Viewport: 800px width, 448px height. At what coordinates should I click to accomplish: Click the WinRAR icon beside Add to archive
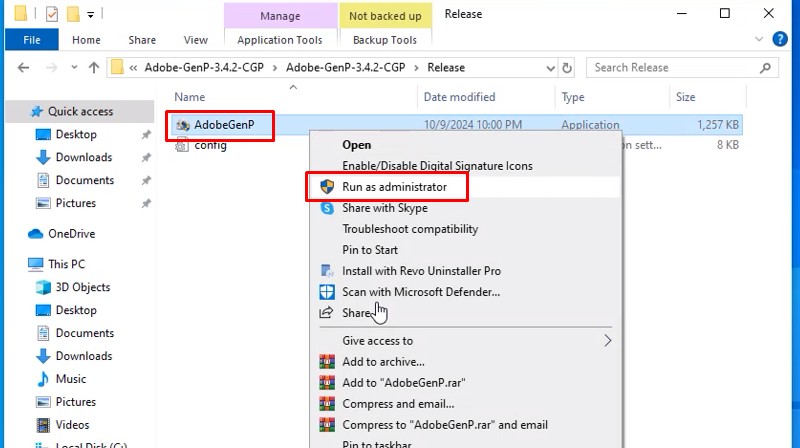coord(326,362)
